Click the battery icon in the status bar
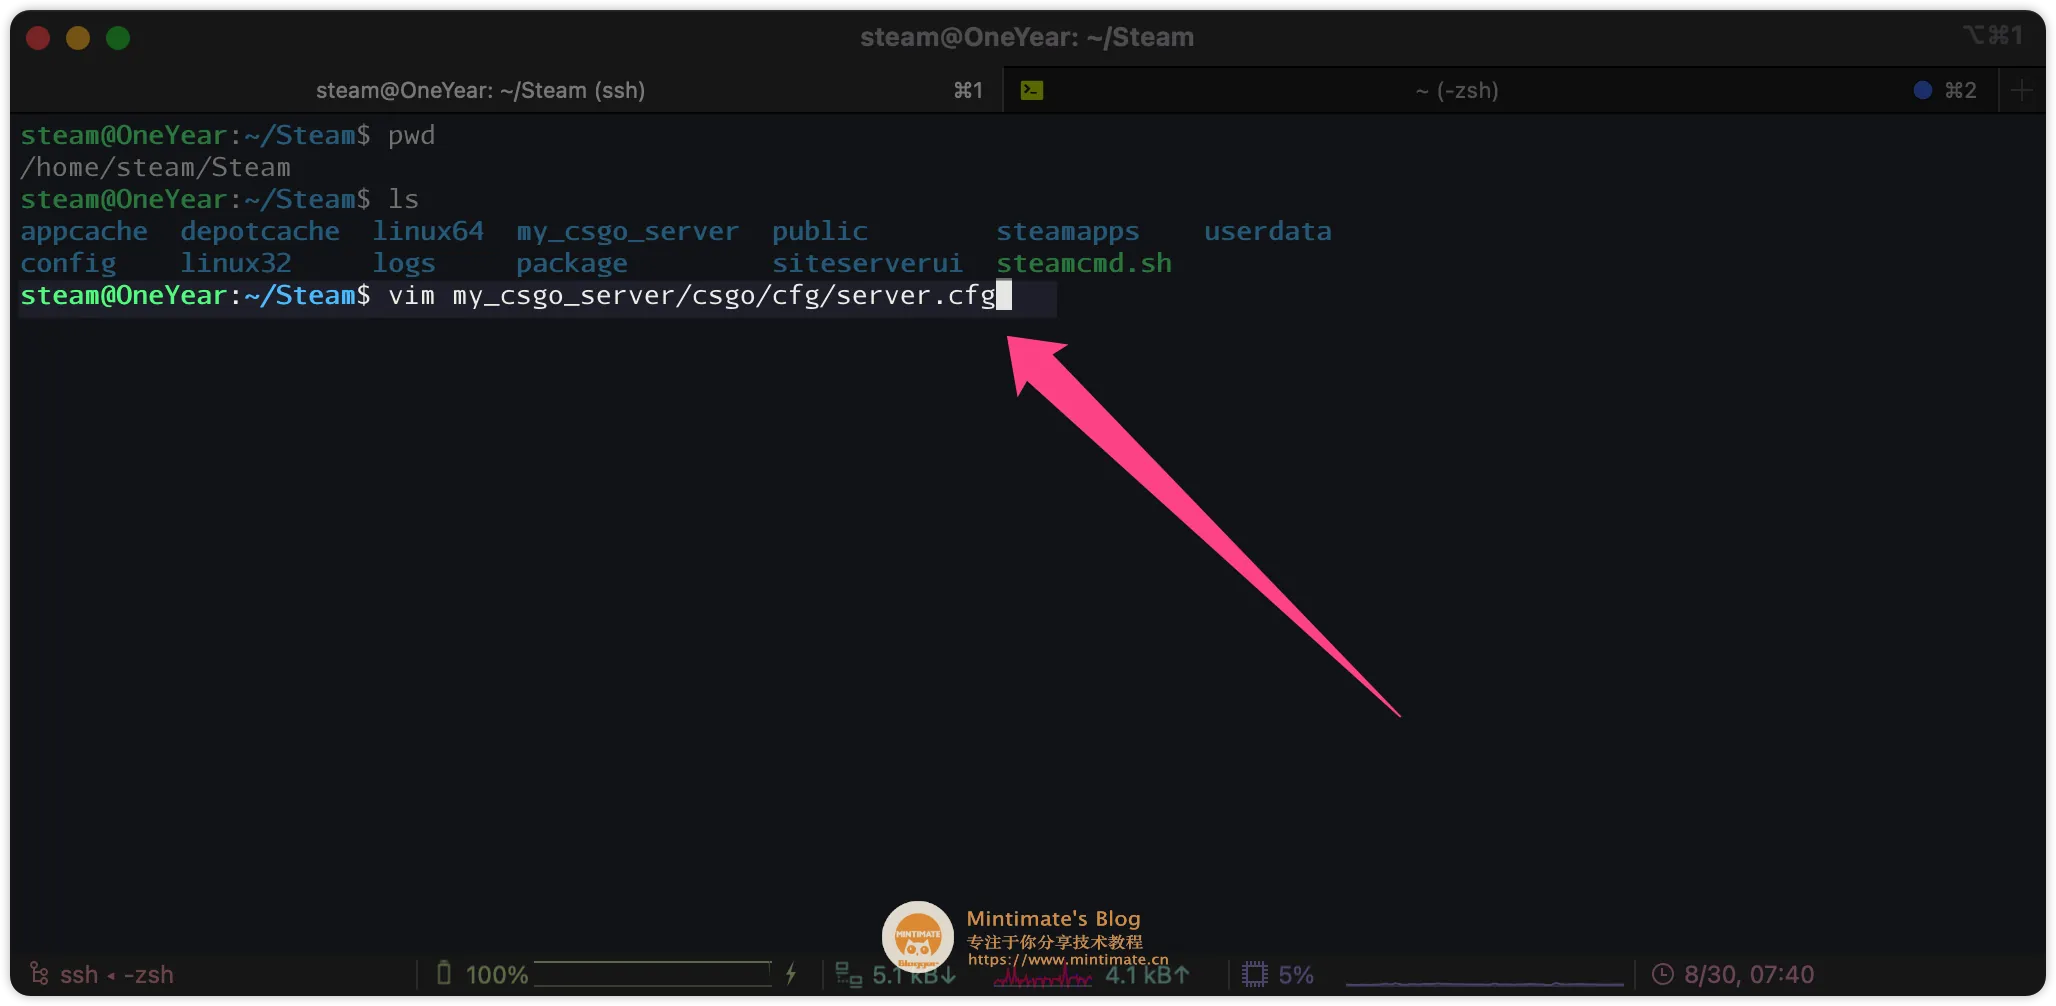Image resolution: width=2056 pixels, height=1006 pixels. click(x=444, y=973)
